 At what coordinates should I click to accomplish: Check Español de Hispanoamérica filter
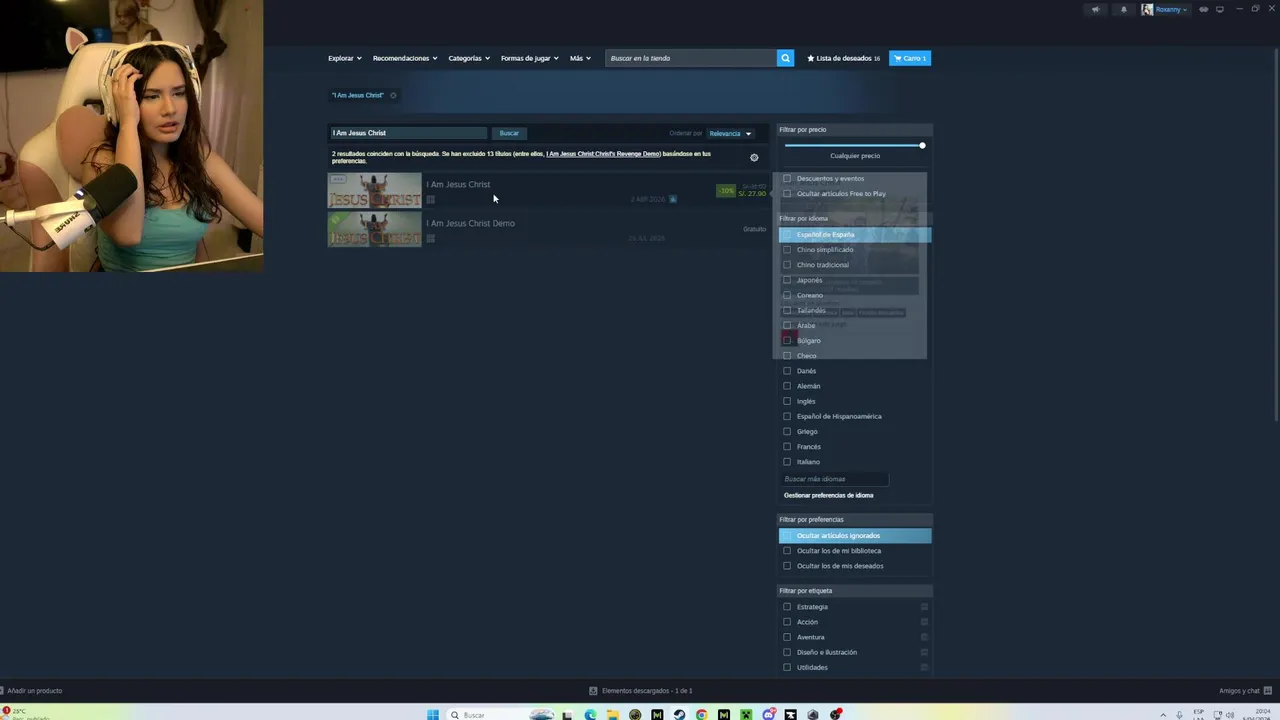(787, 416)
